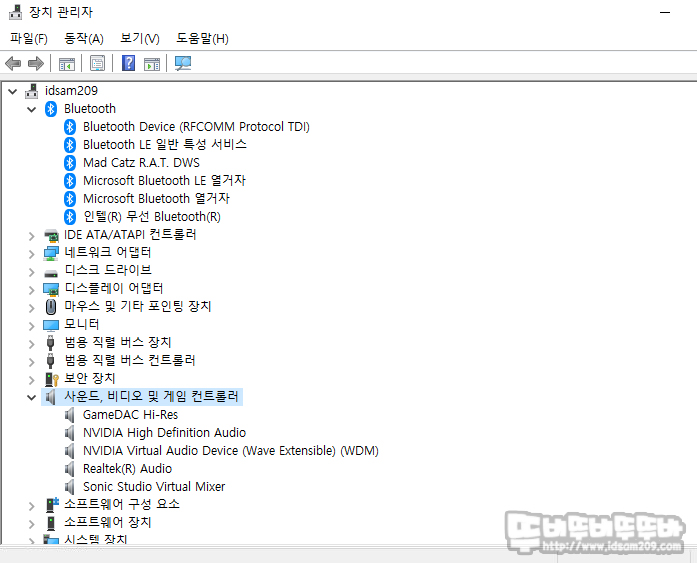Image resolution: width=697 pixels, height=563 pixels.
Task: Click the Realtek(R) Audio speaker icon
Action: [69, 469]
